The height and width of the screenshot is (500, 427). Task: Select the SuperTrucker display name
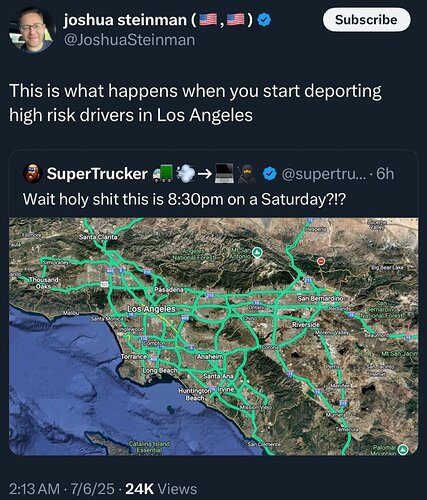[97, 174]
